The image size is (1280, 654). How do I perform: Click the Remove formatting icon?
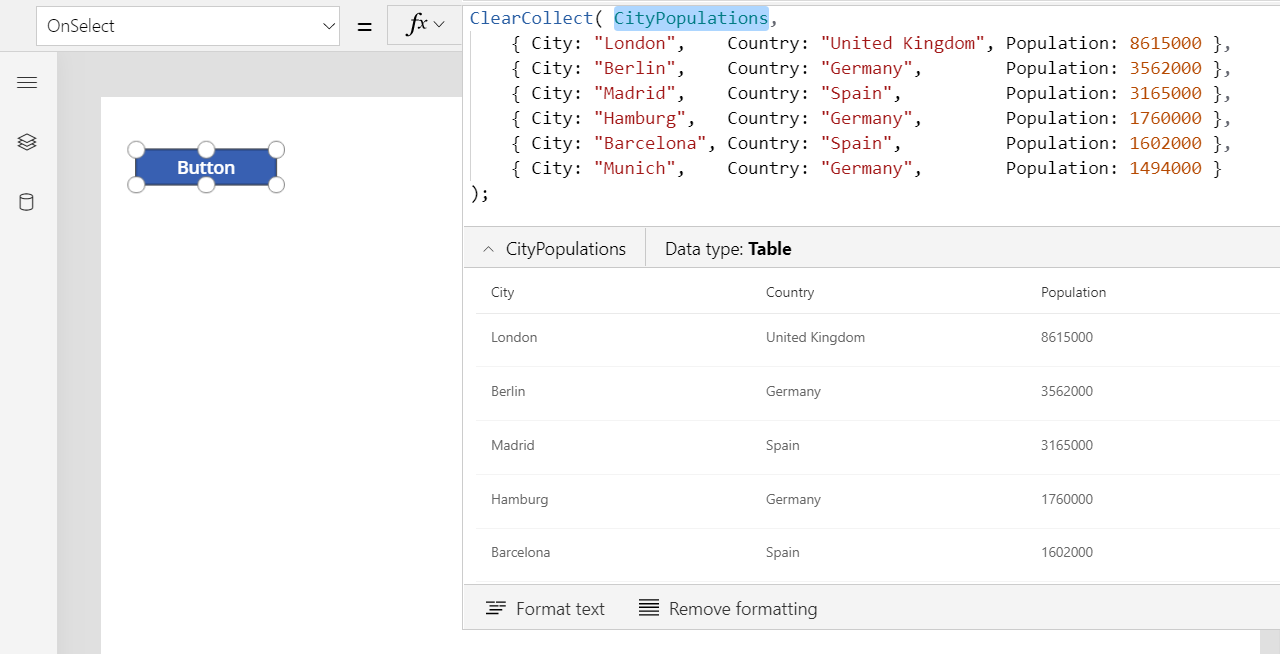click(x=649, y=609)
